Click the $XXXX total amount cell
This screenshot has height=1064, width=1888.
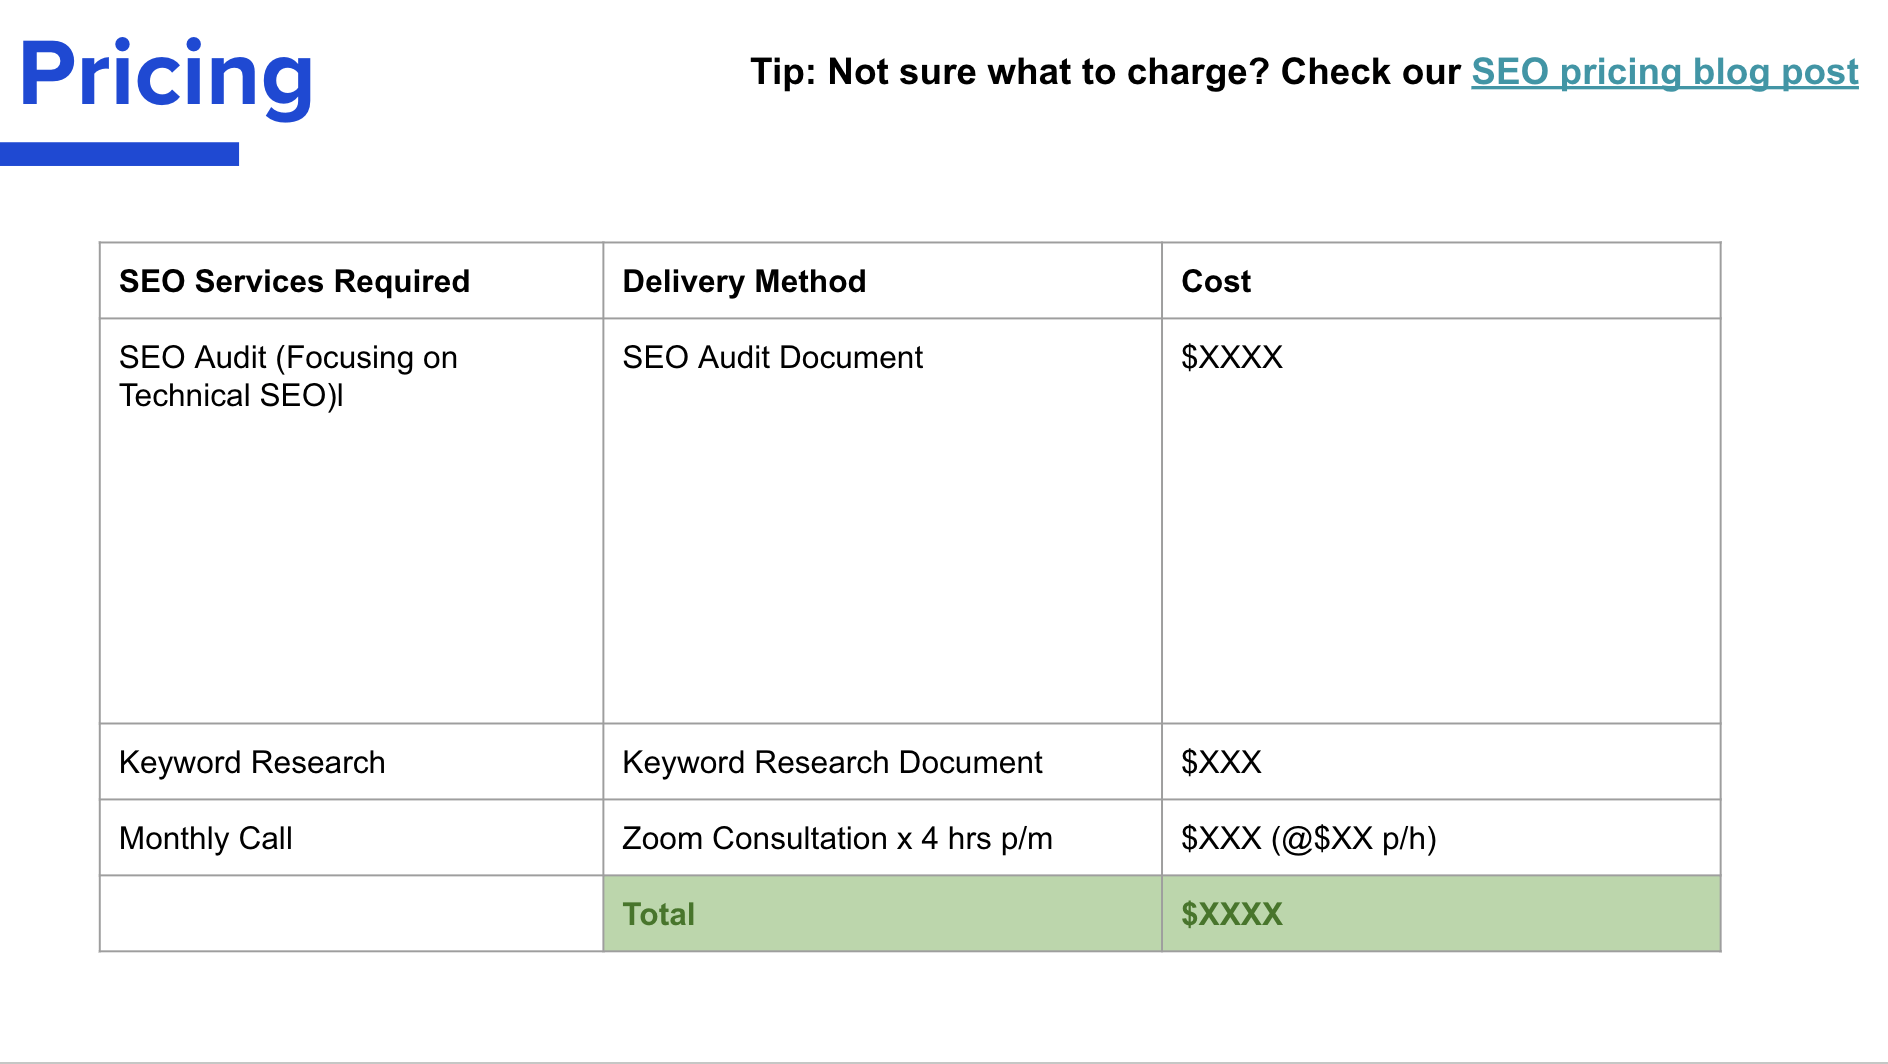point(1232,913)
